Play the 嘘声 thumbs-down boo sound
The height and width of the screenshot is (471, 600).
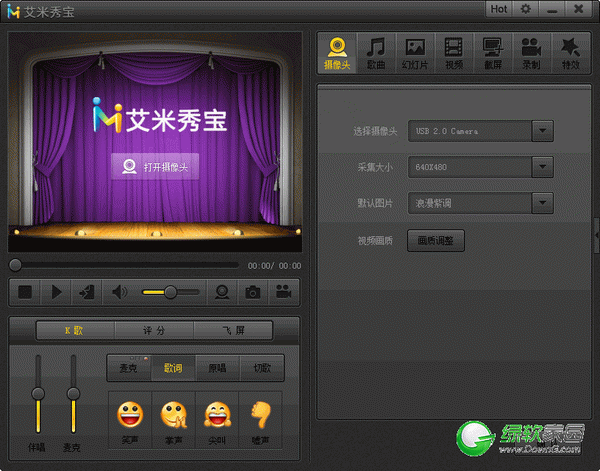coord(261,420)
